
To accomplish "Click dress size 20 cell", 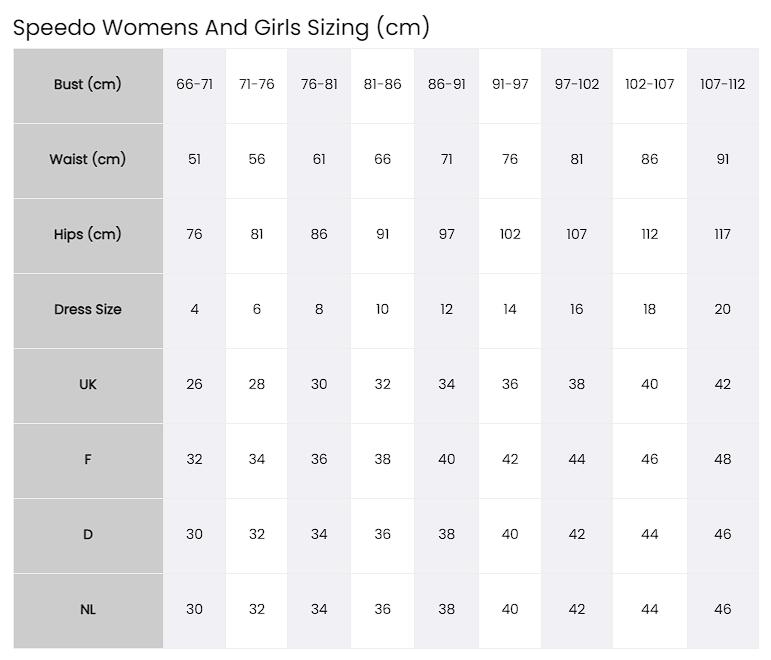I will (x=722, y=311).
